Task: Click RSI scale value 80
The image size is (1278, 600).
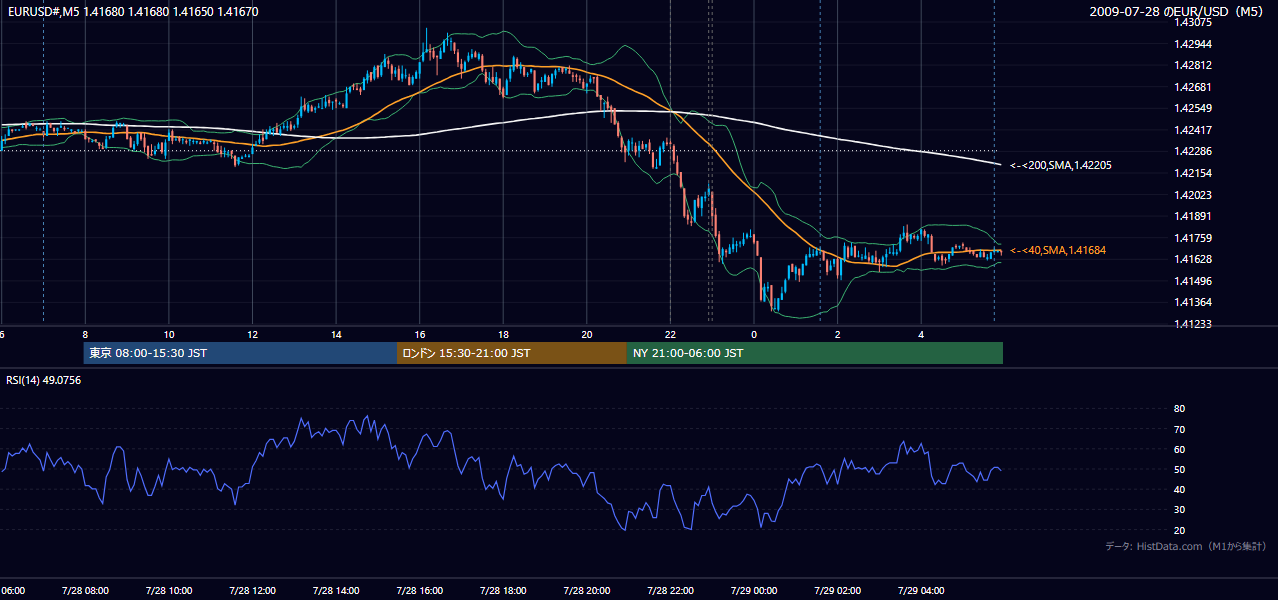Action: pos(1179,409)
